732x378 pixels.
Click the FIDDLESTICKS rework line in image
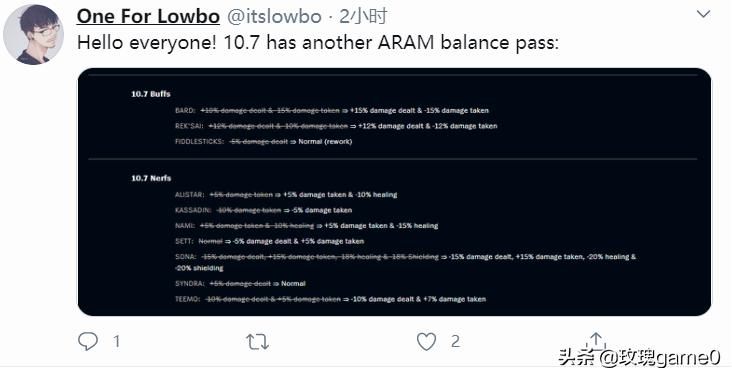pyautogui.click(x=263, y=141)
